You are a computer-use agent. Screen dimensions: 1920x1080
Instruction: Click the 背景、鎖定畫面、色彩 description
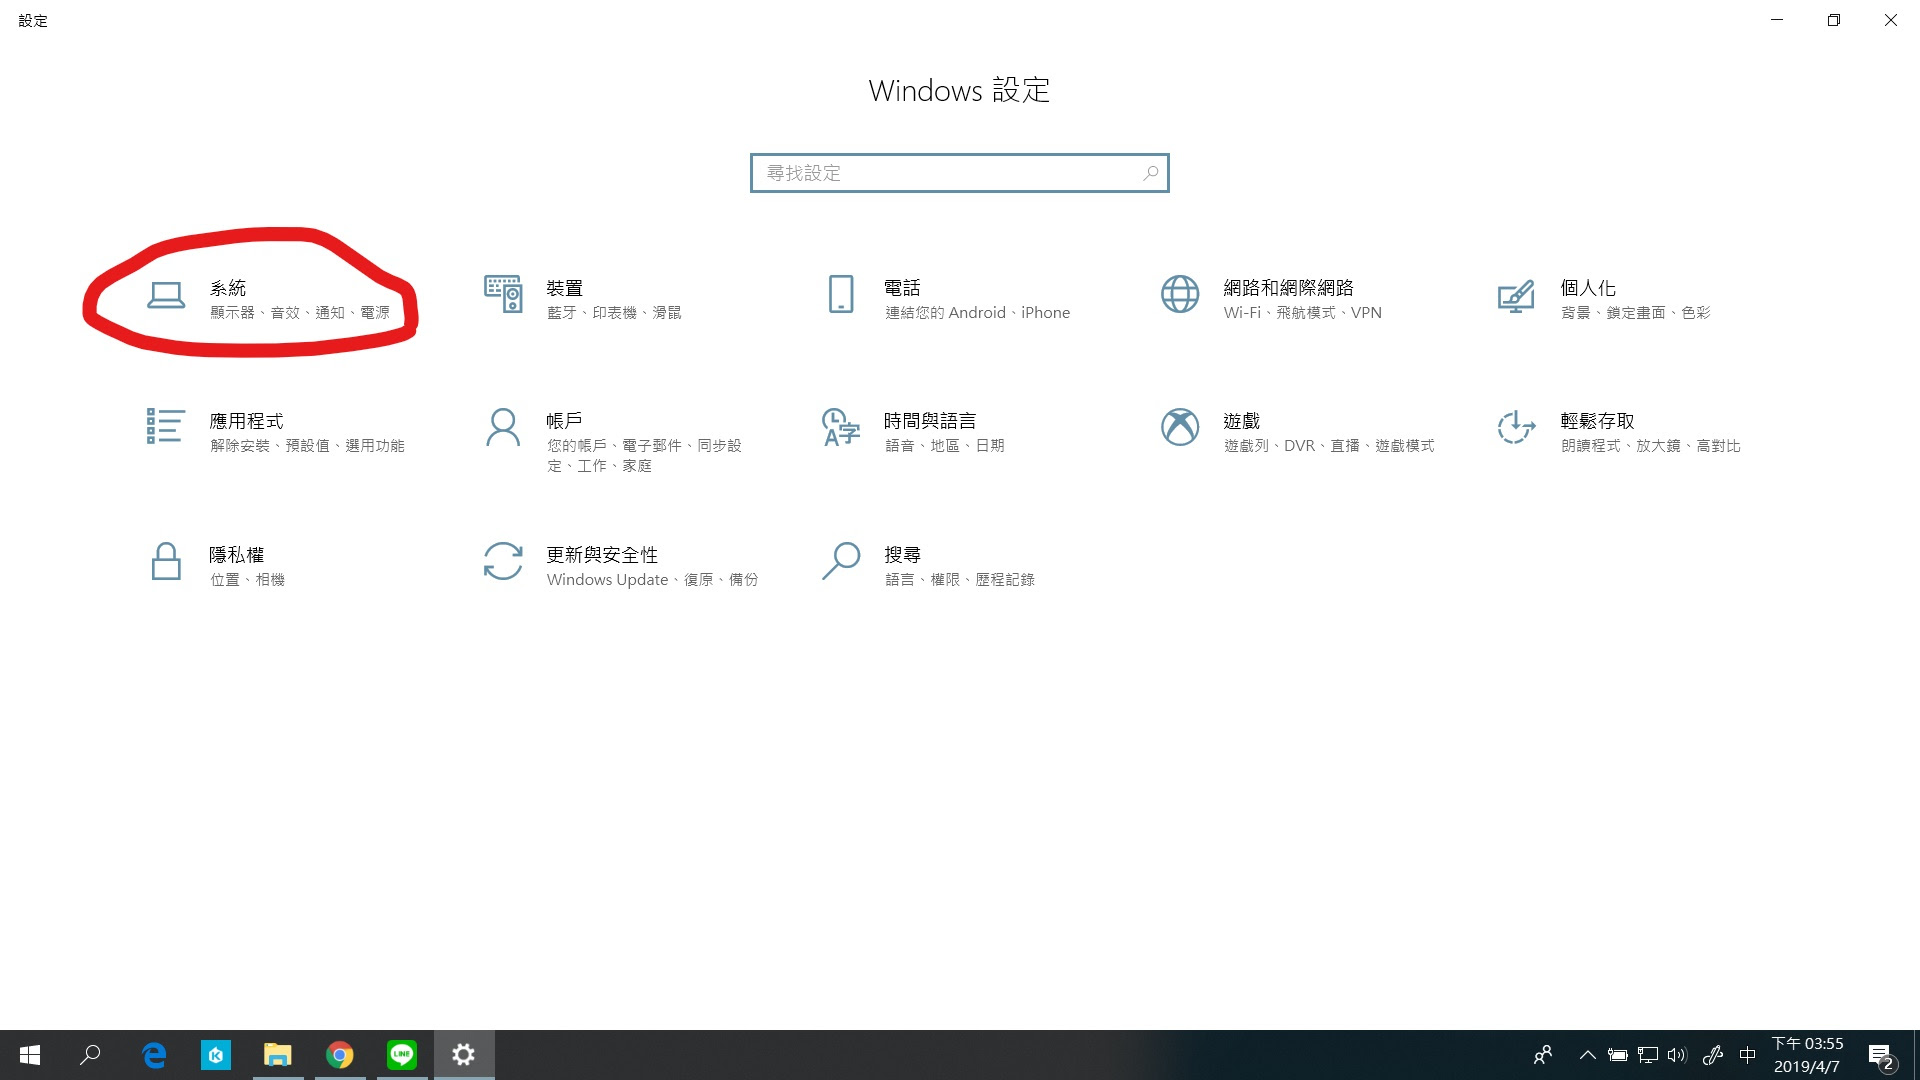click(1636, 313)
